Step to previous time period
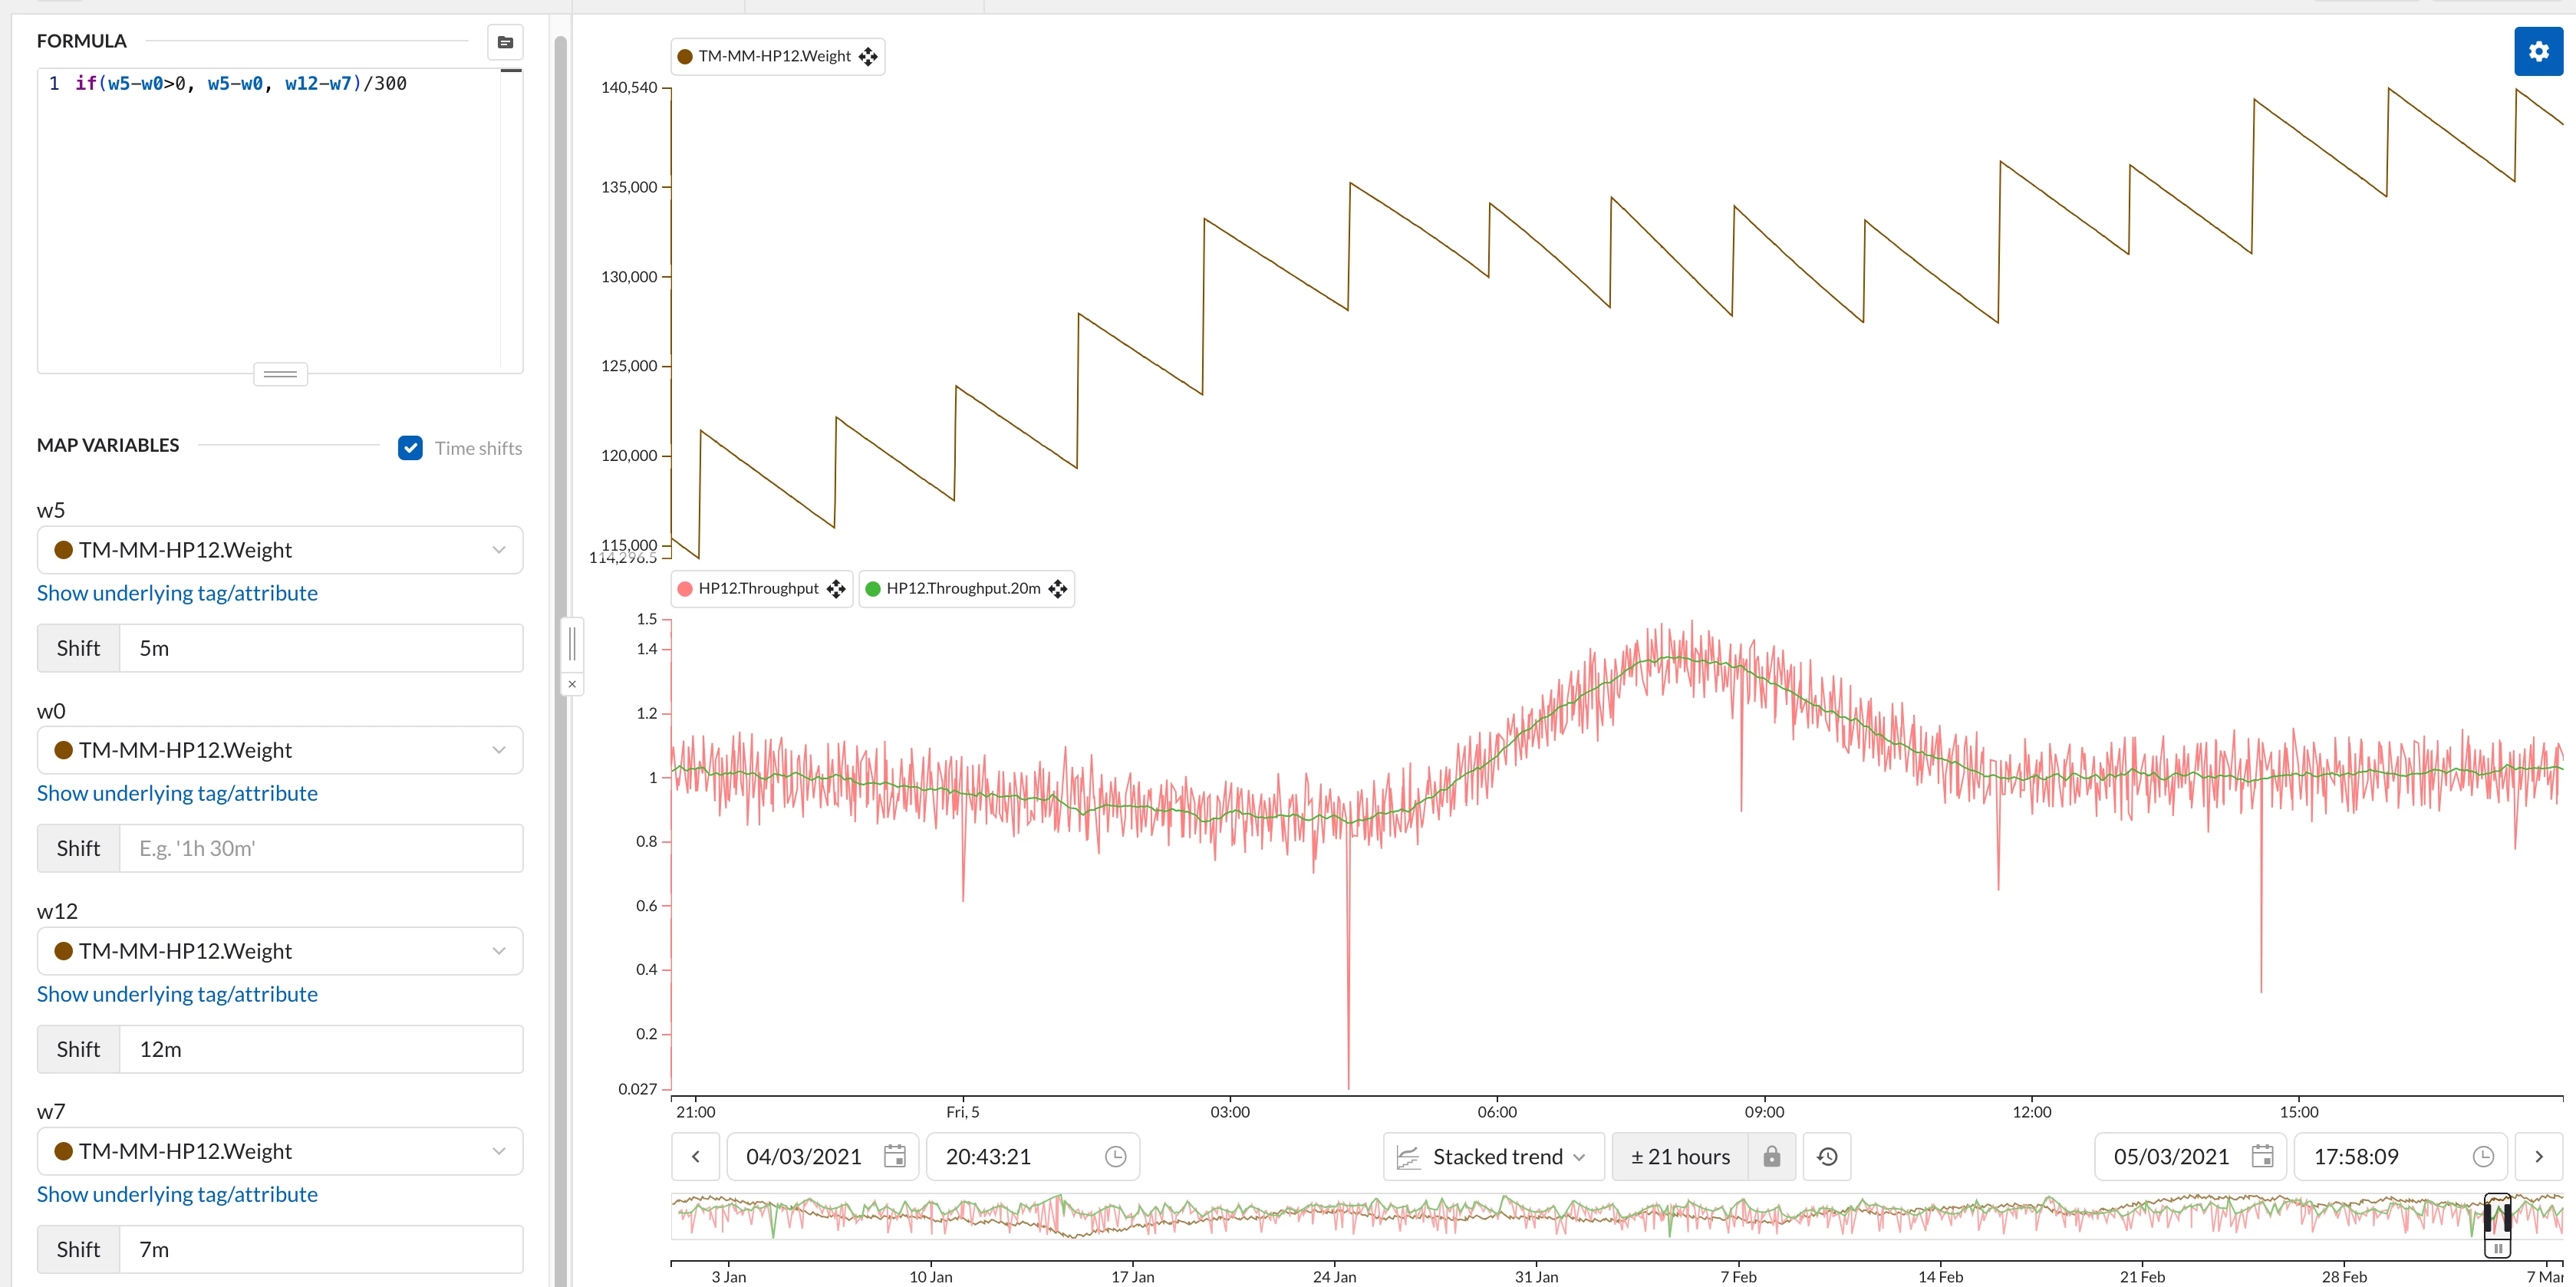Screen dimensions: 2576x1287 (x=696, y=1156)
